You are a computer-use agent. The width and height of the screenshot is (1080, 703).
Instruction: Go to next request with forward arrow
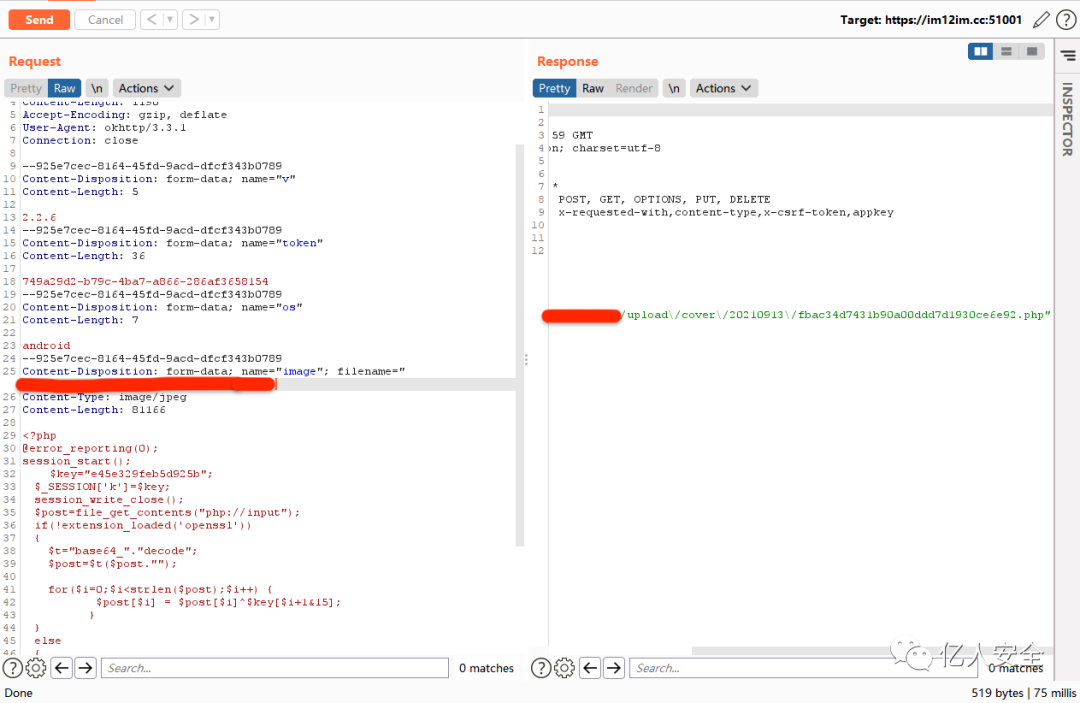pyautogui.click(x=194, y=20)
